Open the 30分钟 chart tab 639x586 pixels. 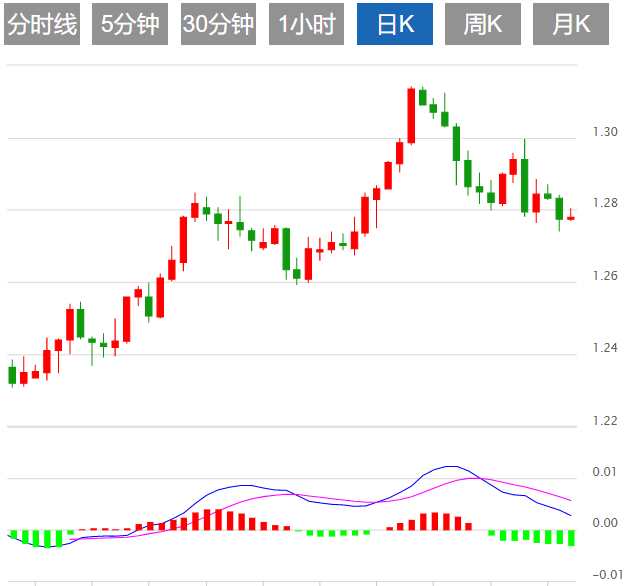[218, 25]
